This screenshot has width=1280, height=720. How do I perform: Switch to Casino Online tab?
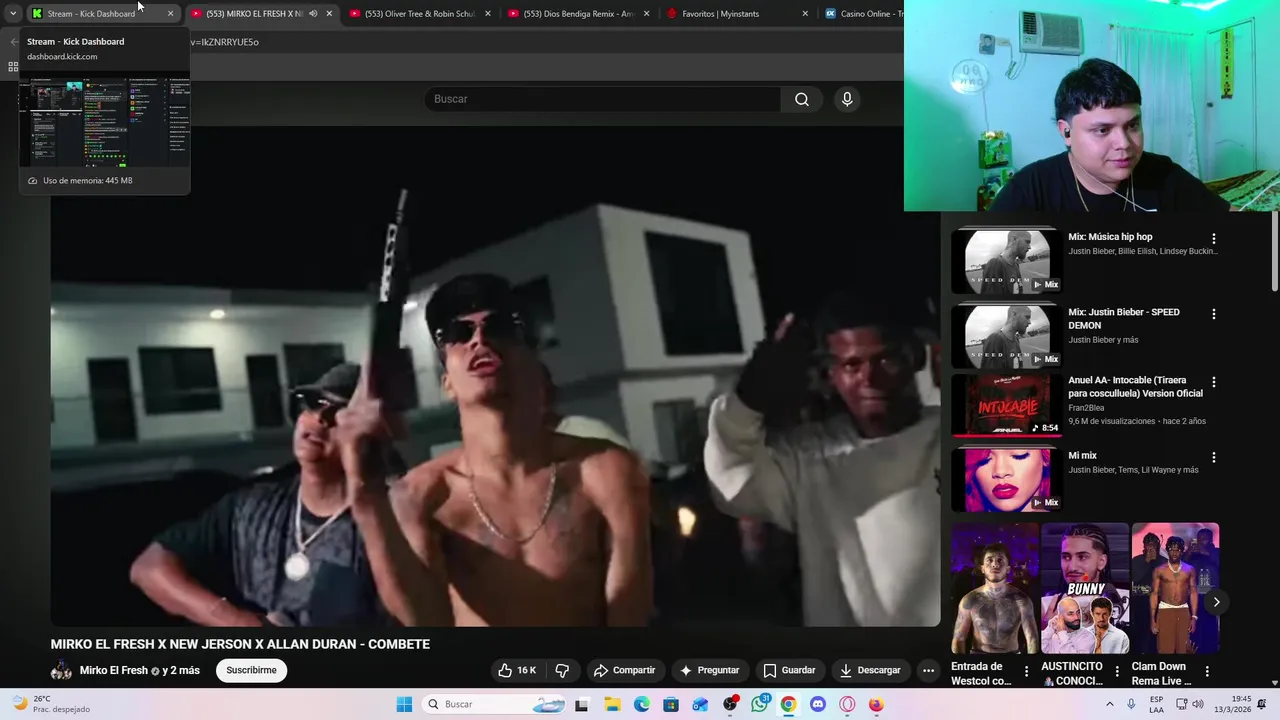862,14
